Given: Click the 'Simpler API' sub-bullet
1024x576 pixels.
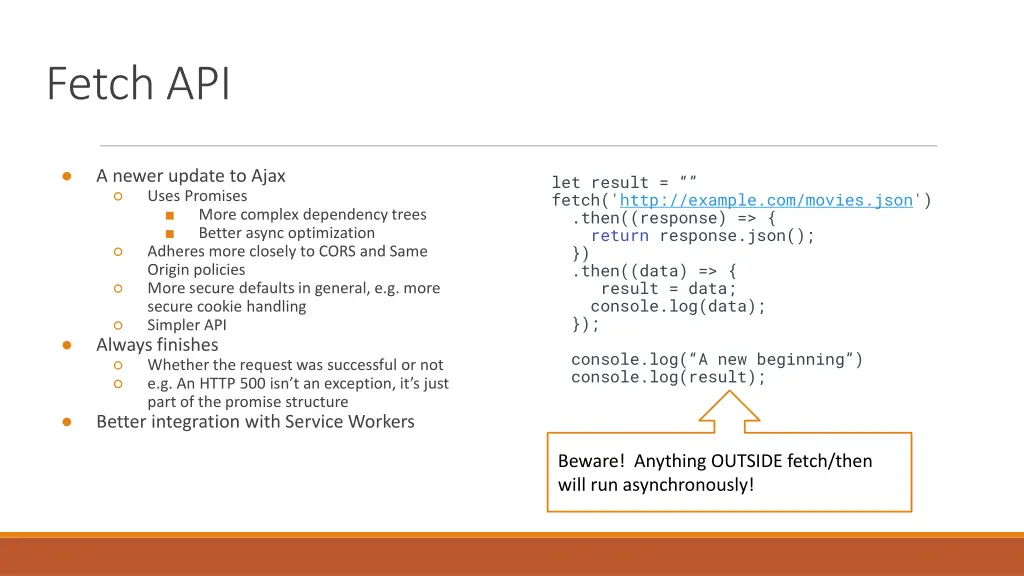Looking at the screenshot, I should point(187,325).
